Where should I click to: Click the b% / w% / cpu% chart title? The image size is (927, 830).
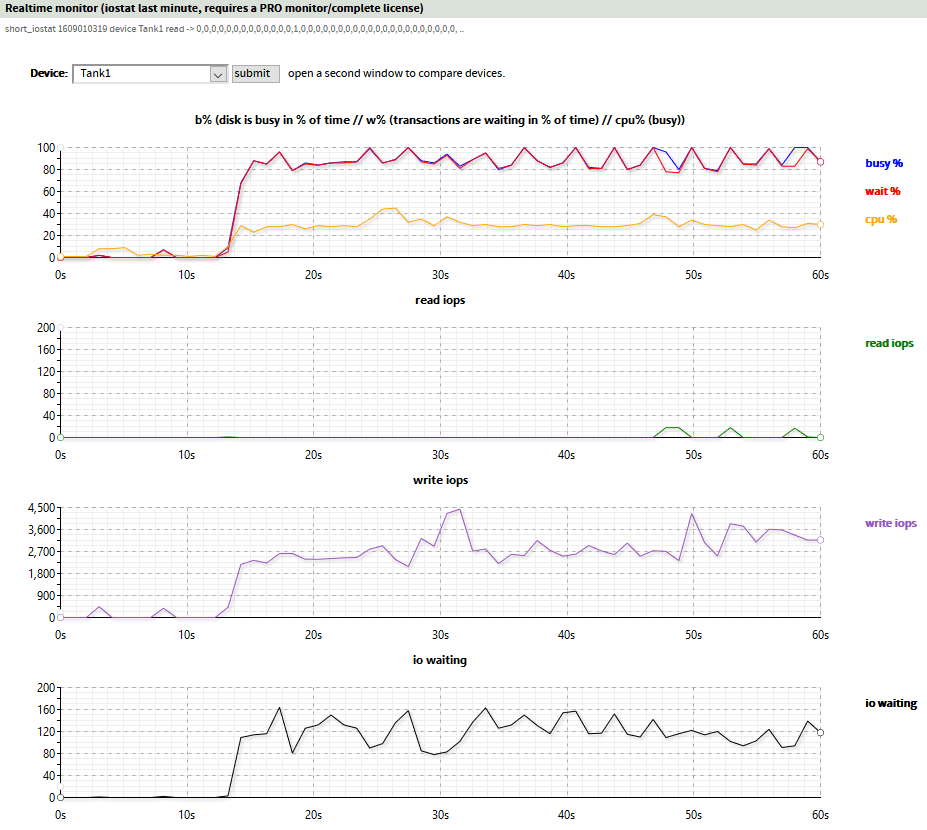click(x=440, y=120)
